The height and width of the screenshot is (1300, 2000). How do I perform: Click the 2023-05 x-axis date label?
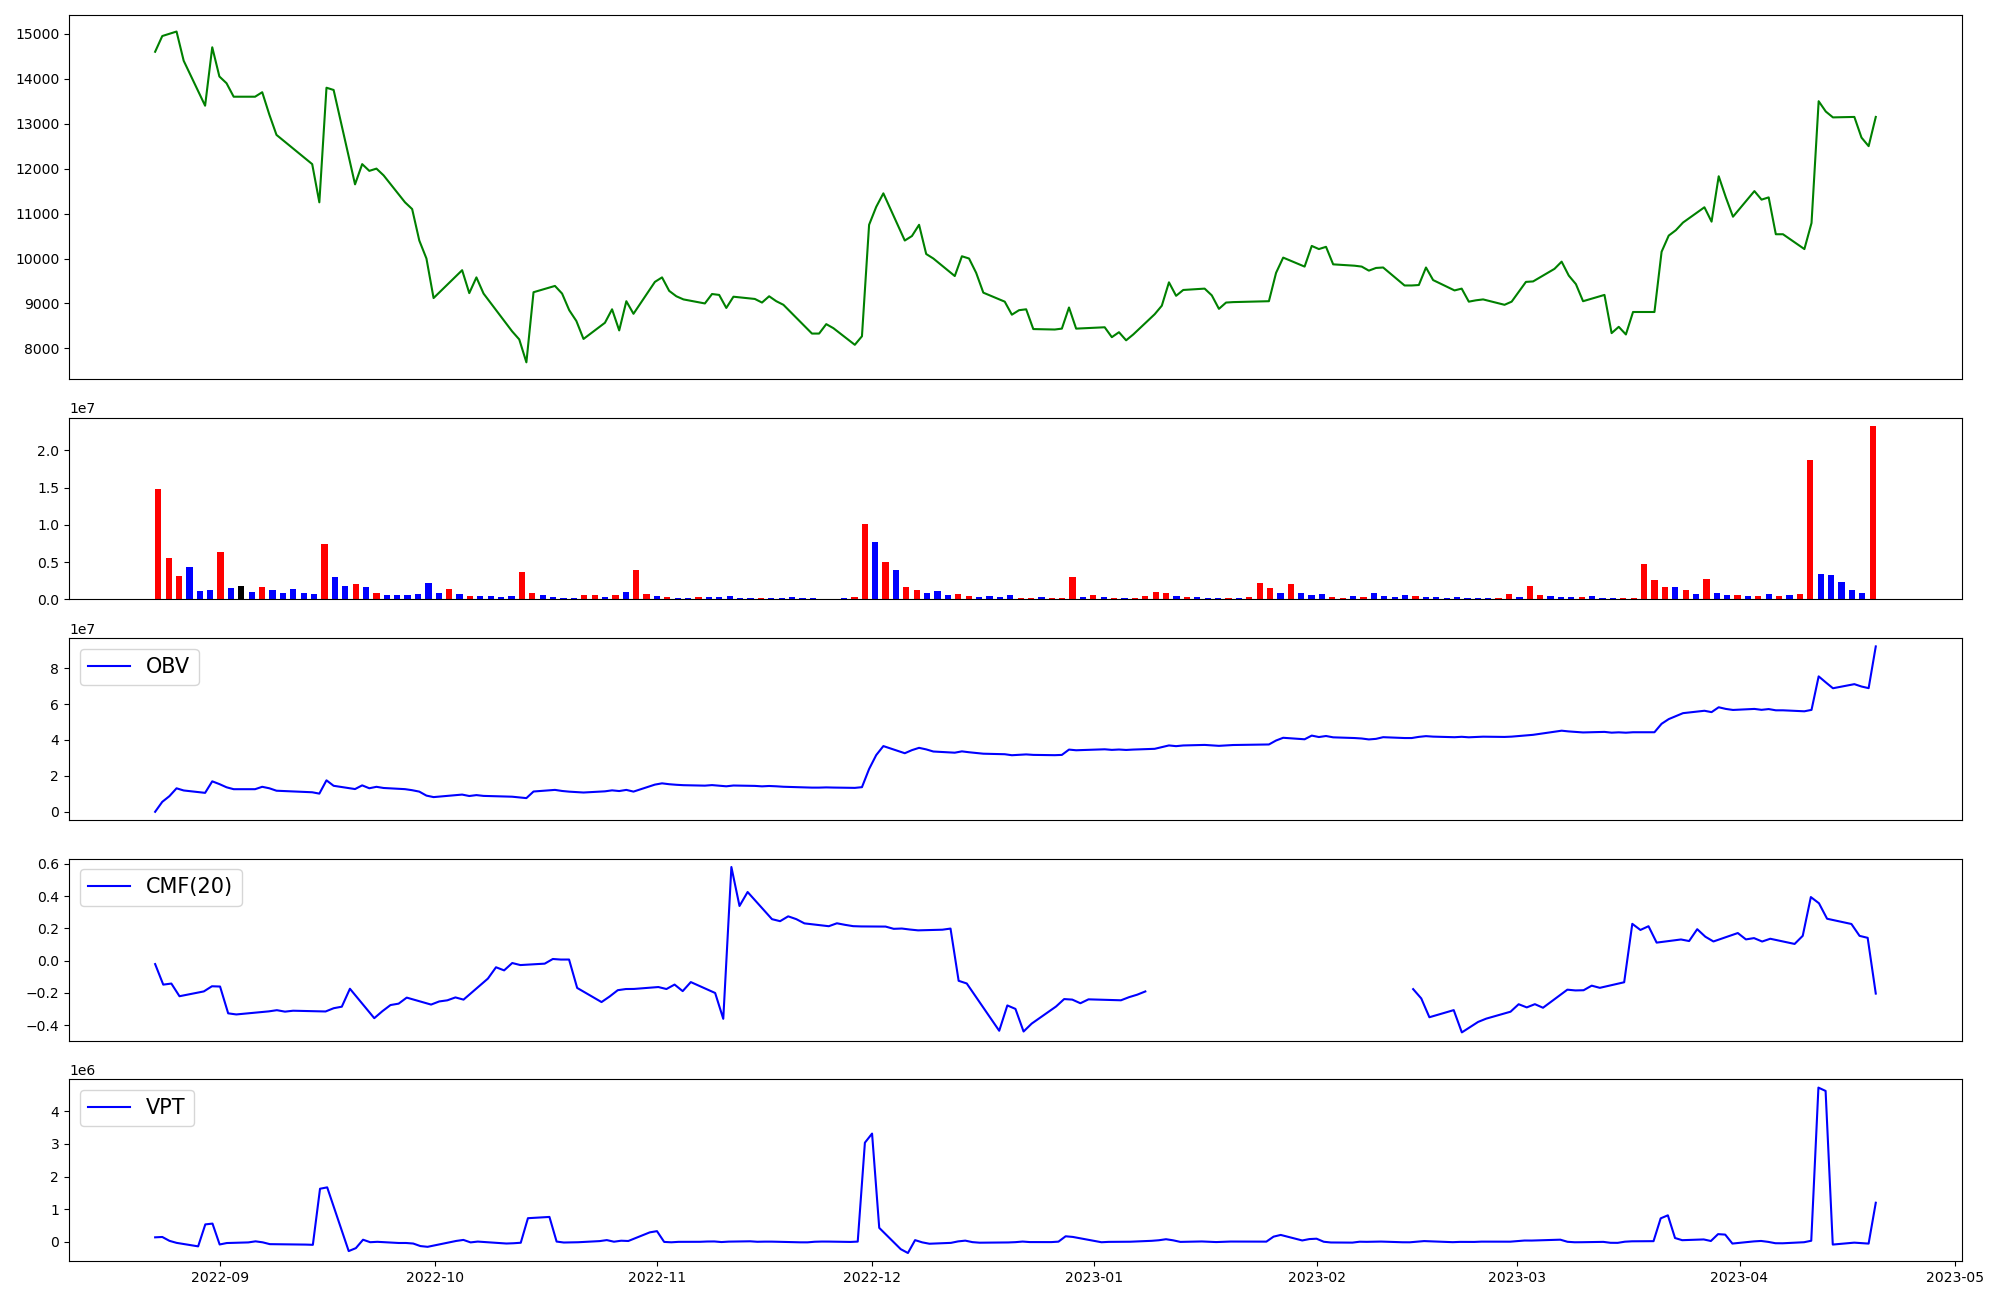point(1954,1277)
